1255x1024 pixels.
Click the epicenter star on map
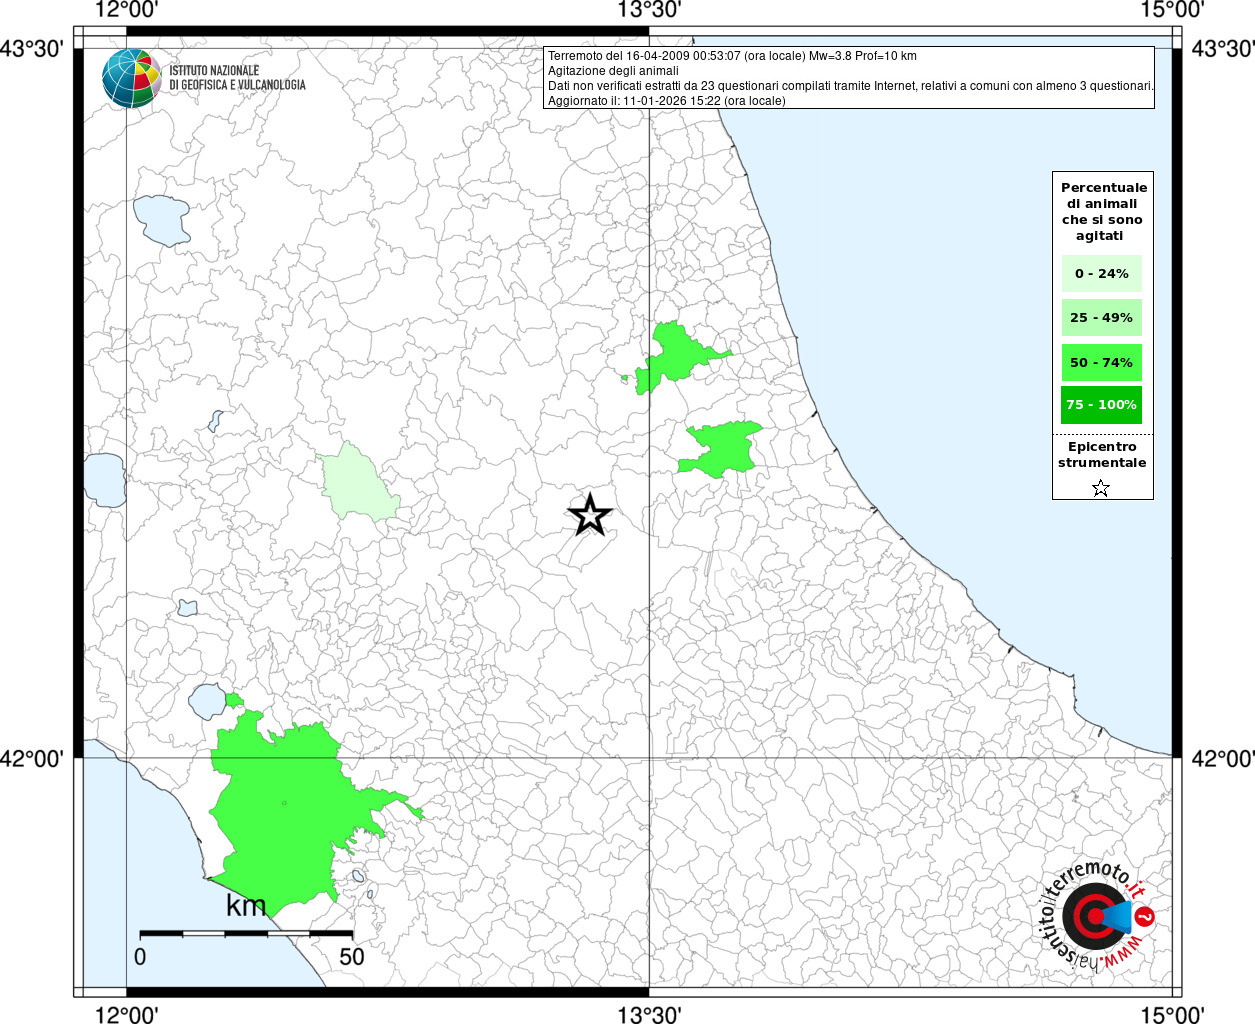pos(589,515)
